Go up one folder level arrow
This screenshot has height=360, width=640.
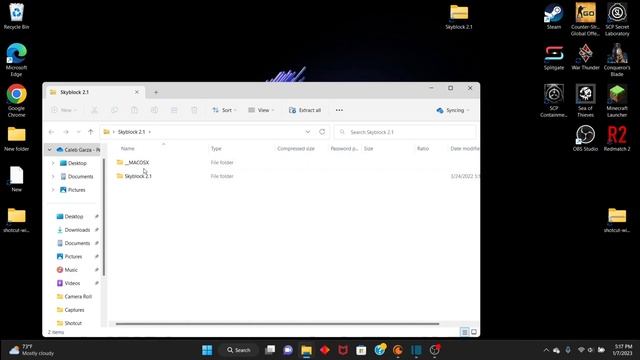coord(91,132)
